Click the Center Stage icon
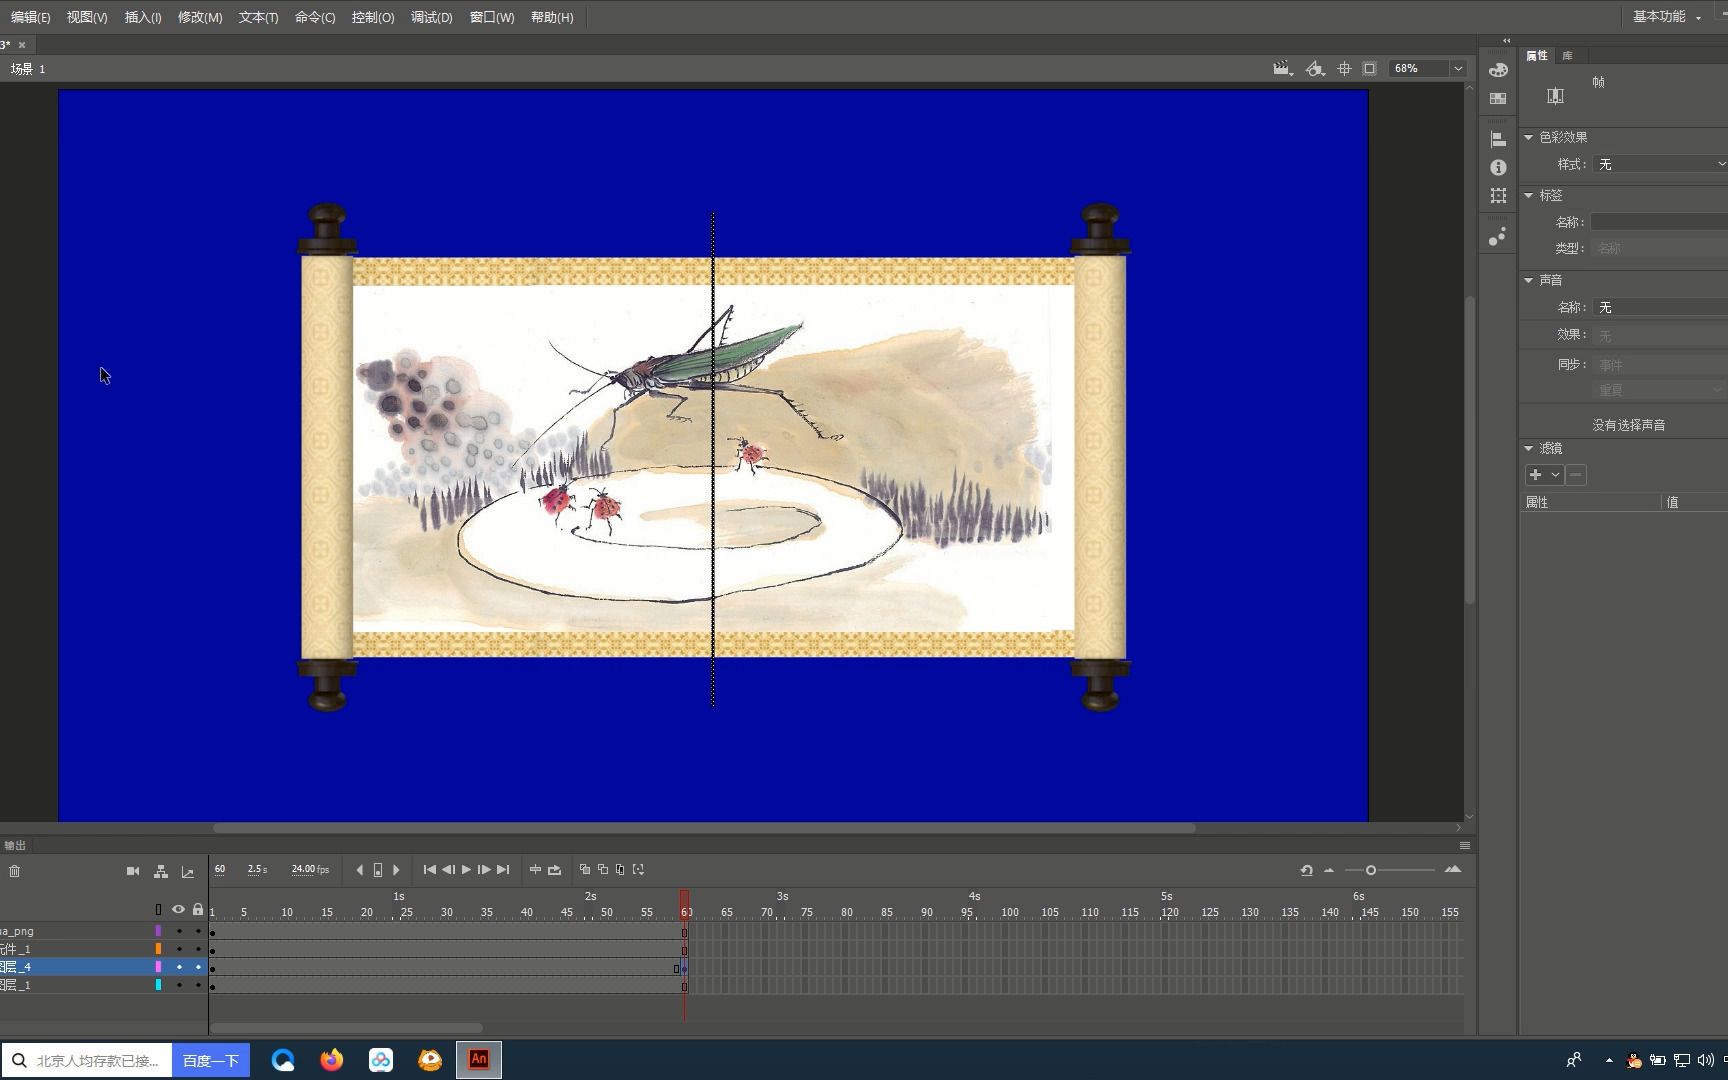The image size is (1728, 1080). click(1344, 68)
